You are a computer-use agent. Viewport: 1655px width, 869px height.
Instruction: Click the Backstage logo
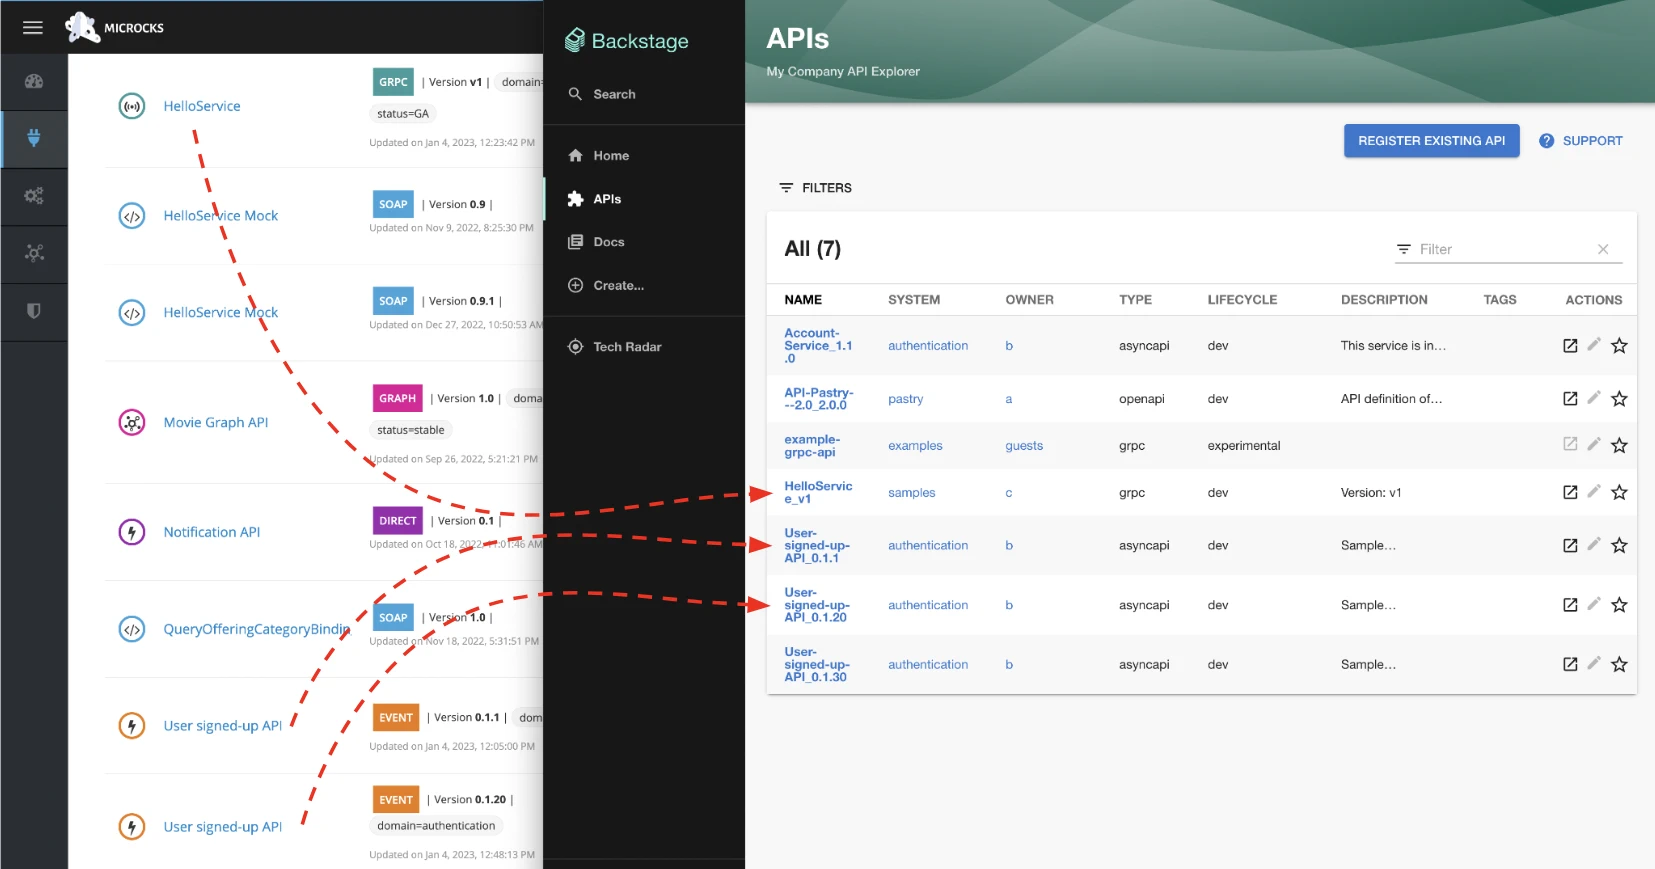tap(627, 41)
